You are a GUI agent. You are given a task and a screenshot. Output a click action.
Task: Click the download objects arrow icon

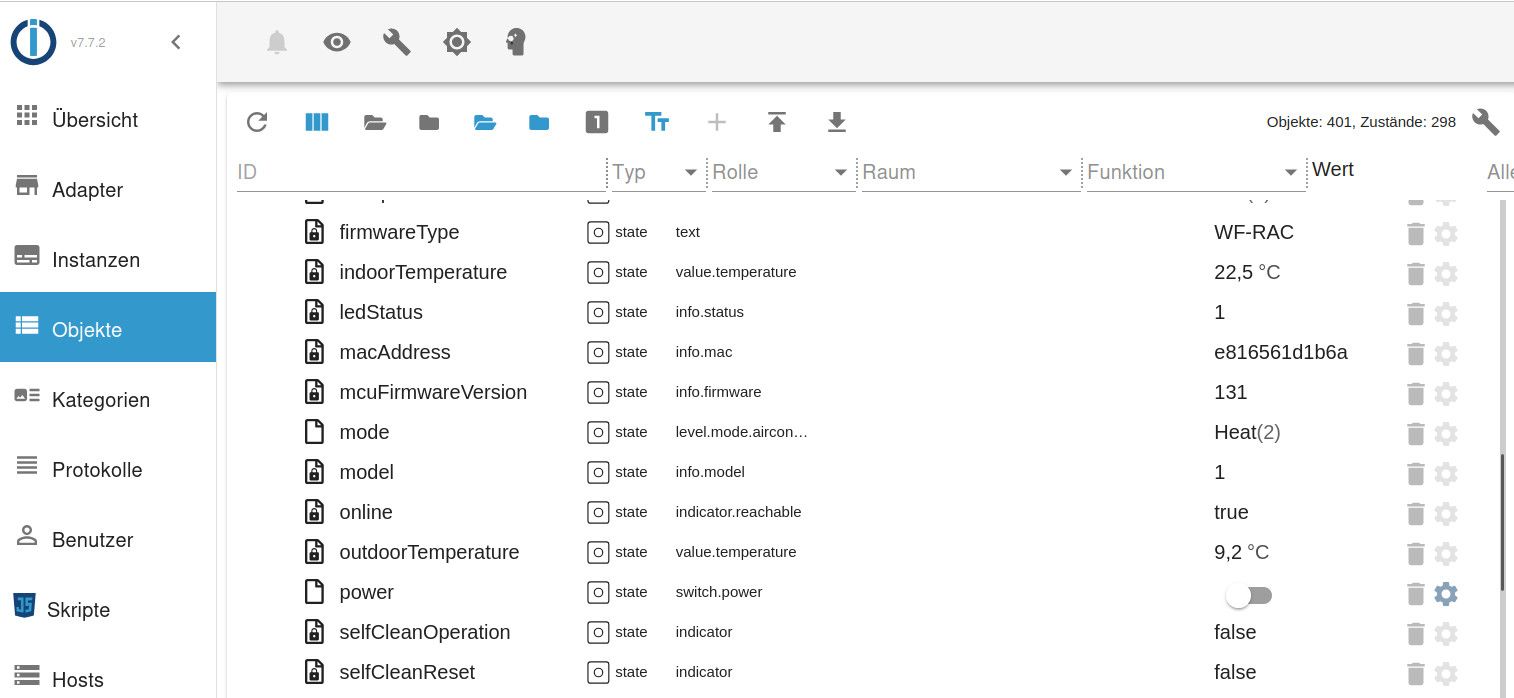(837, 122)
